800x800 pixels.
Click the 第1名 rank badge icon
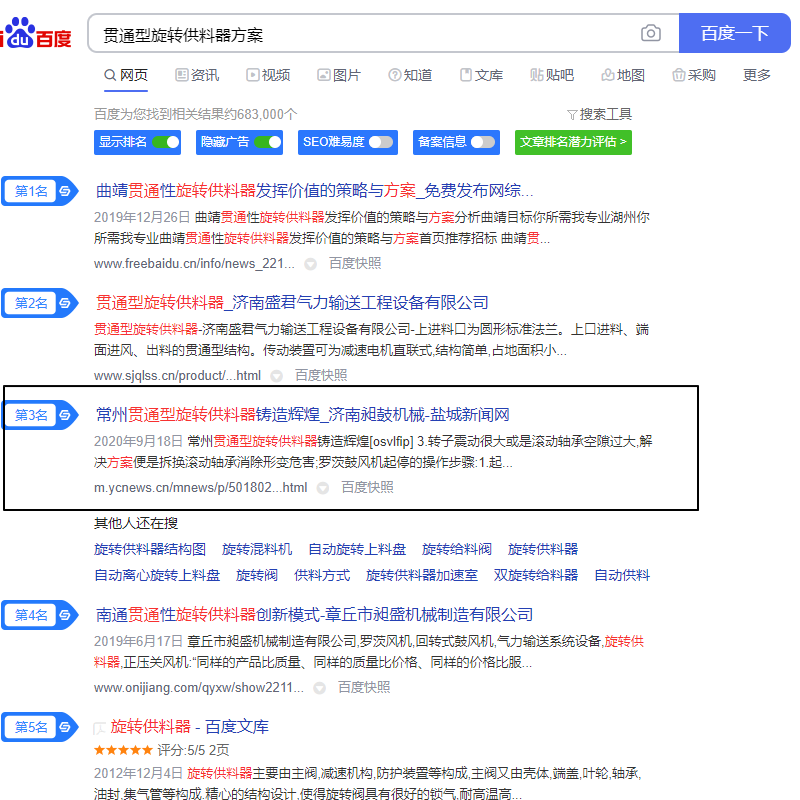tap(40, 191)
